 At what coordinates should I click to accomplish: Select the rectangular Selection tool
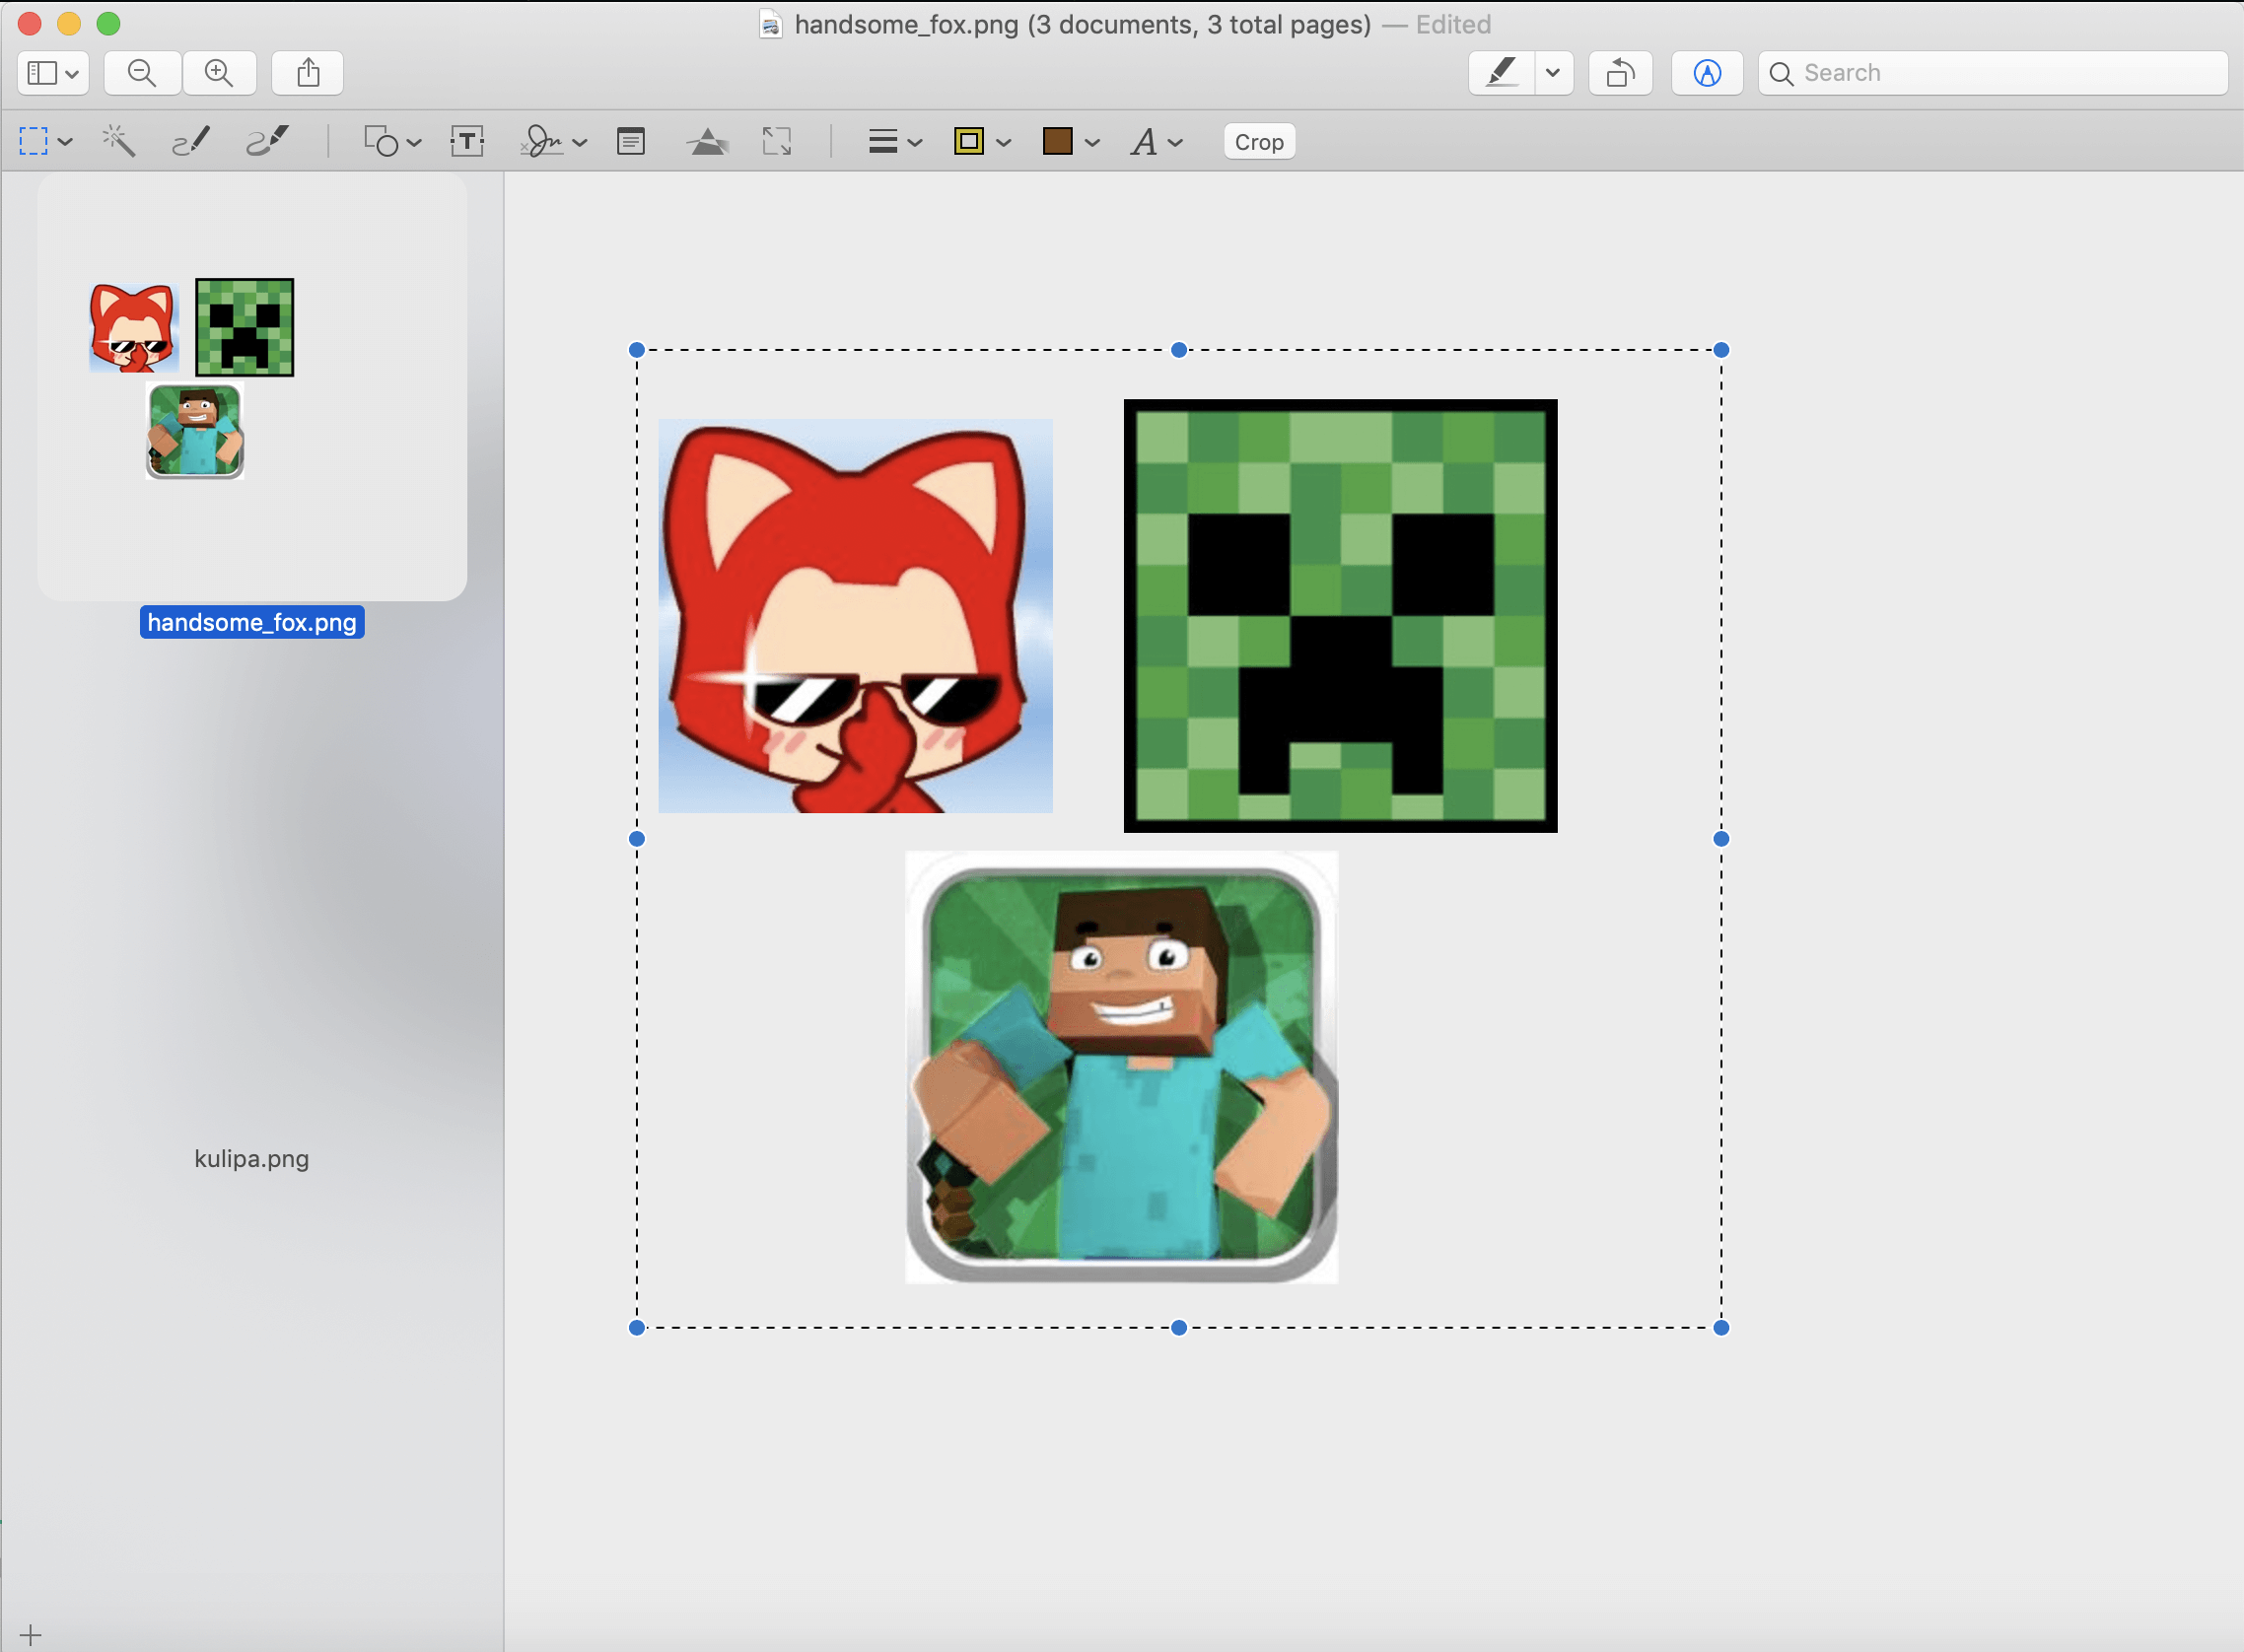[34, 141]
